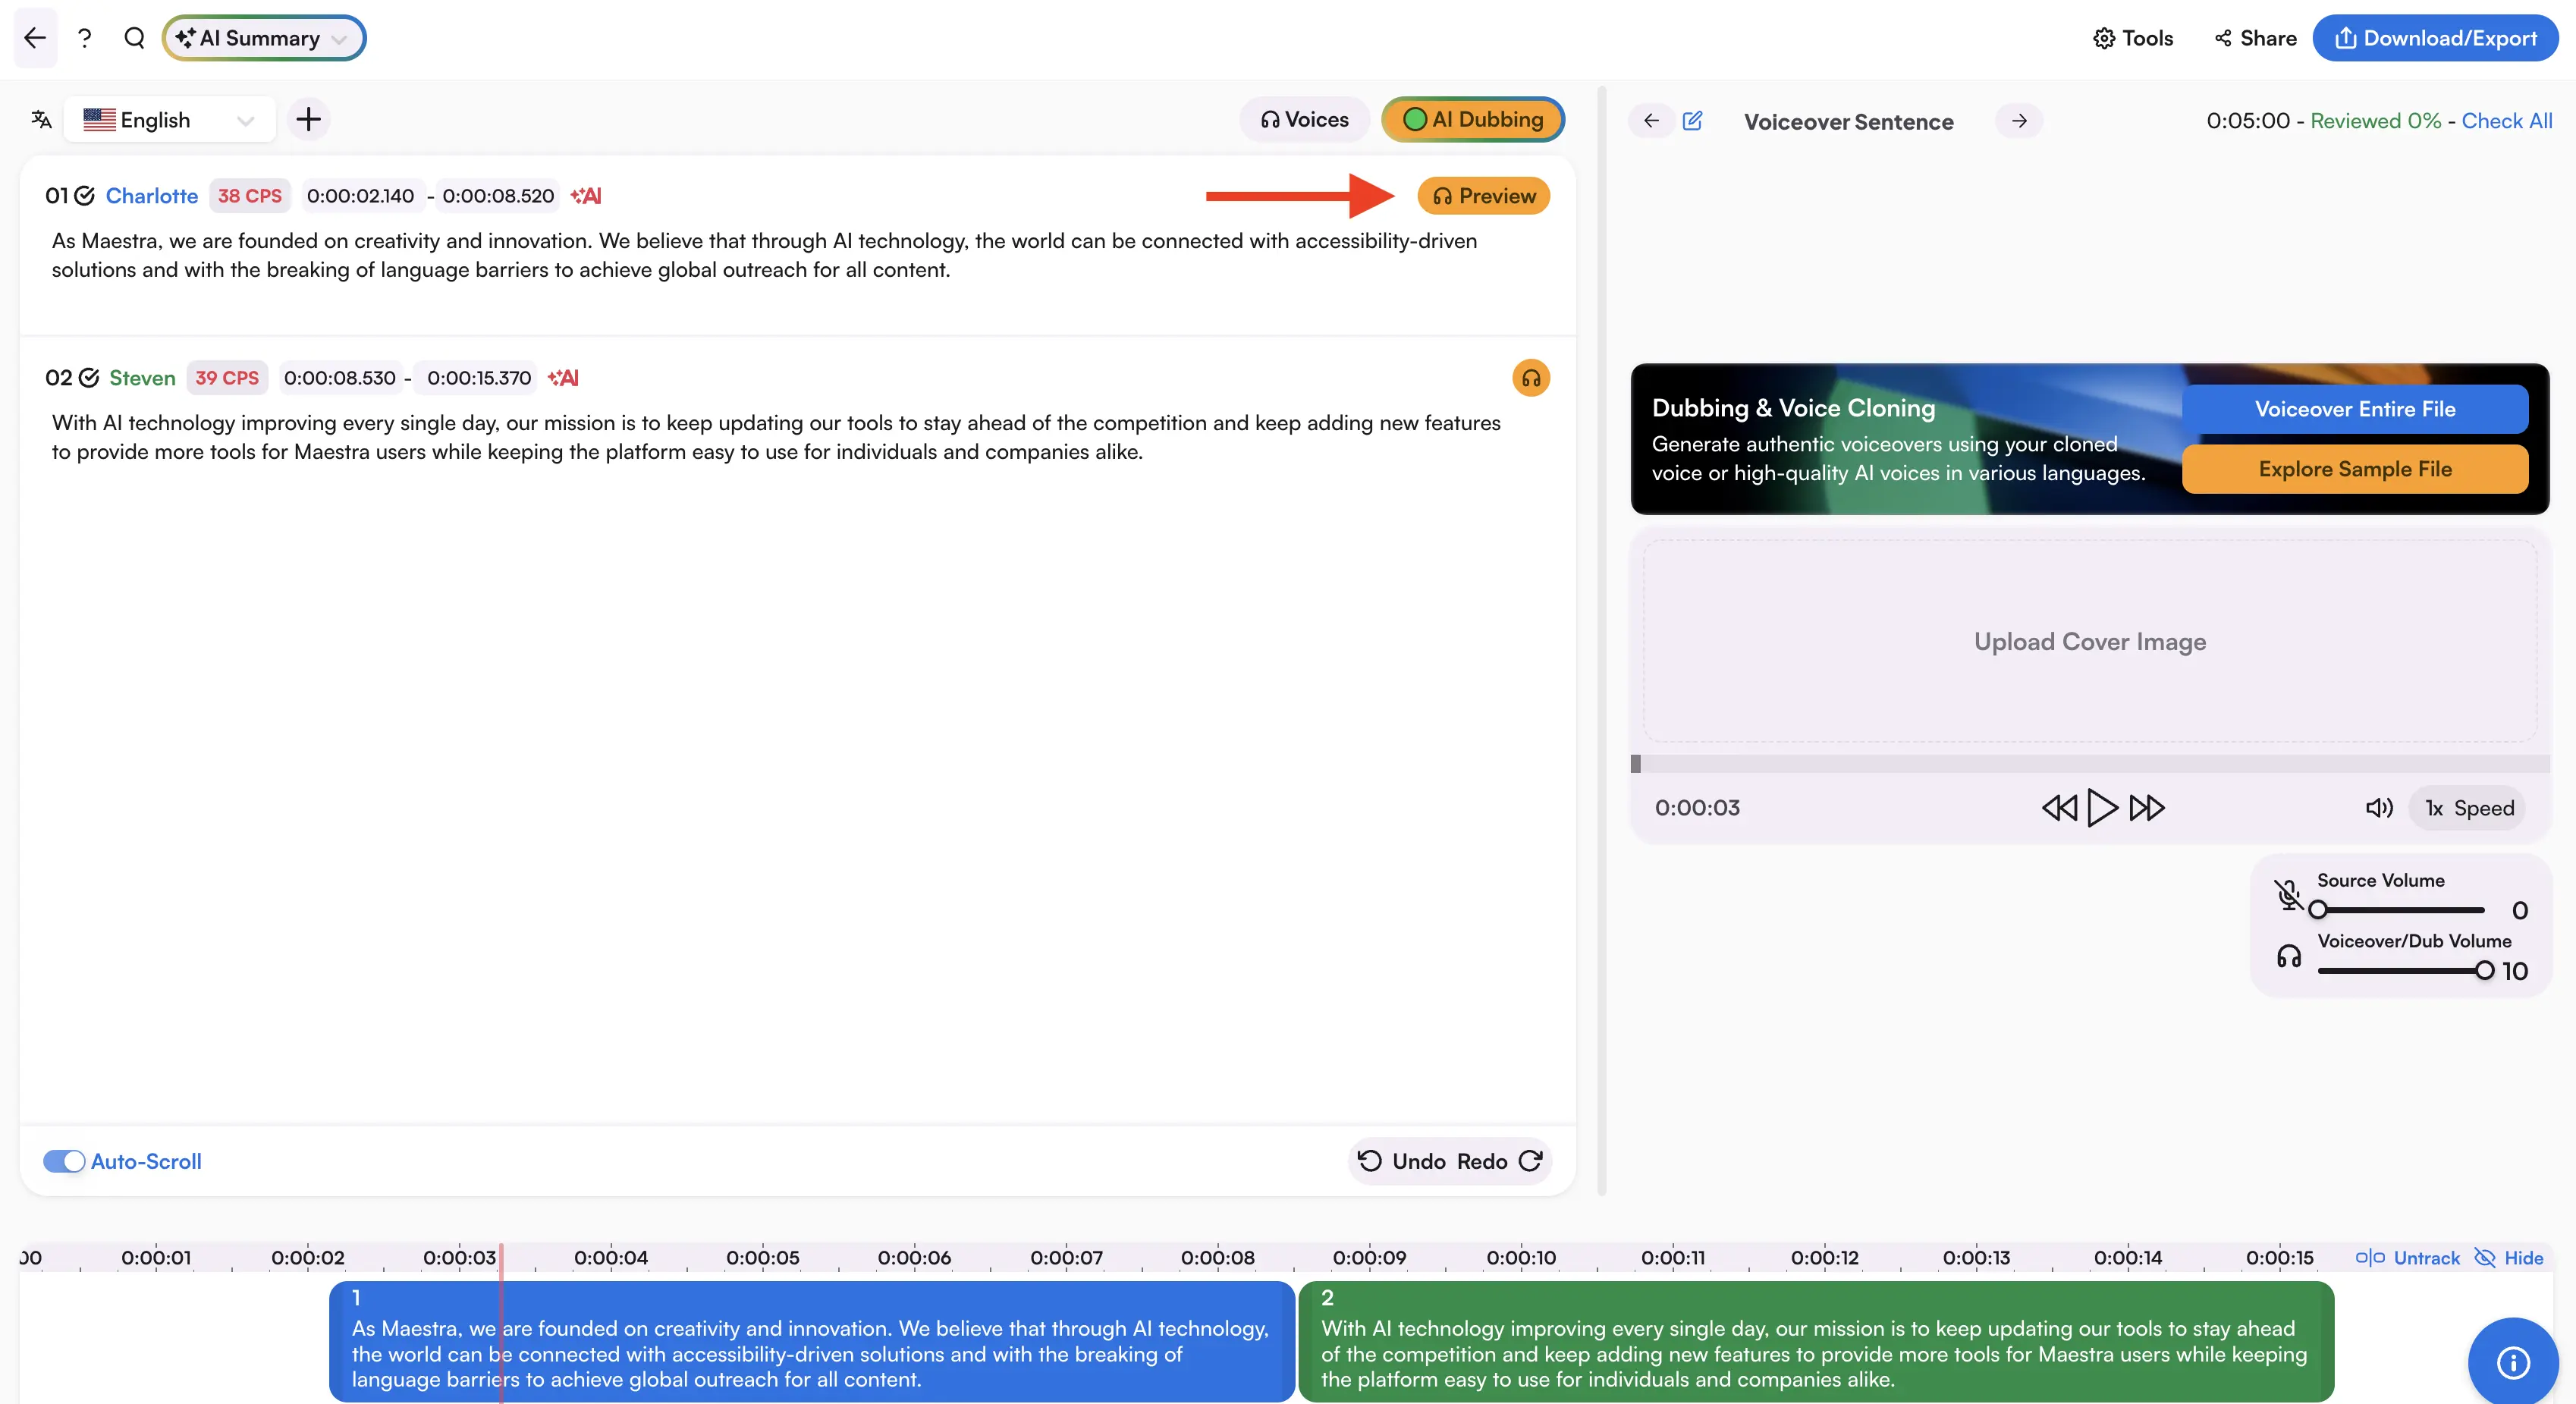
Task: Hide the timeline
Action: pos(2508,1258)
